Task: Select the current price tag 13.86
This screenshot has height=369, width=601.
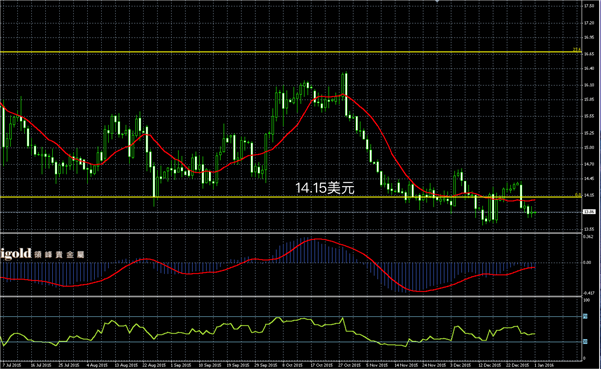Action: pyautogui.click(x=589, y=212)
